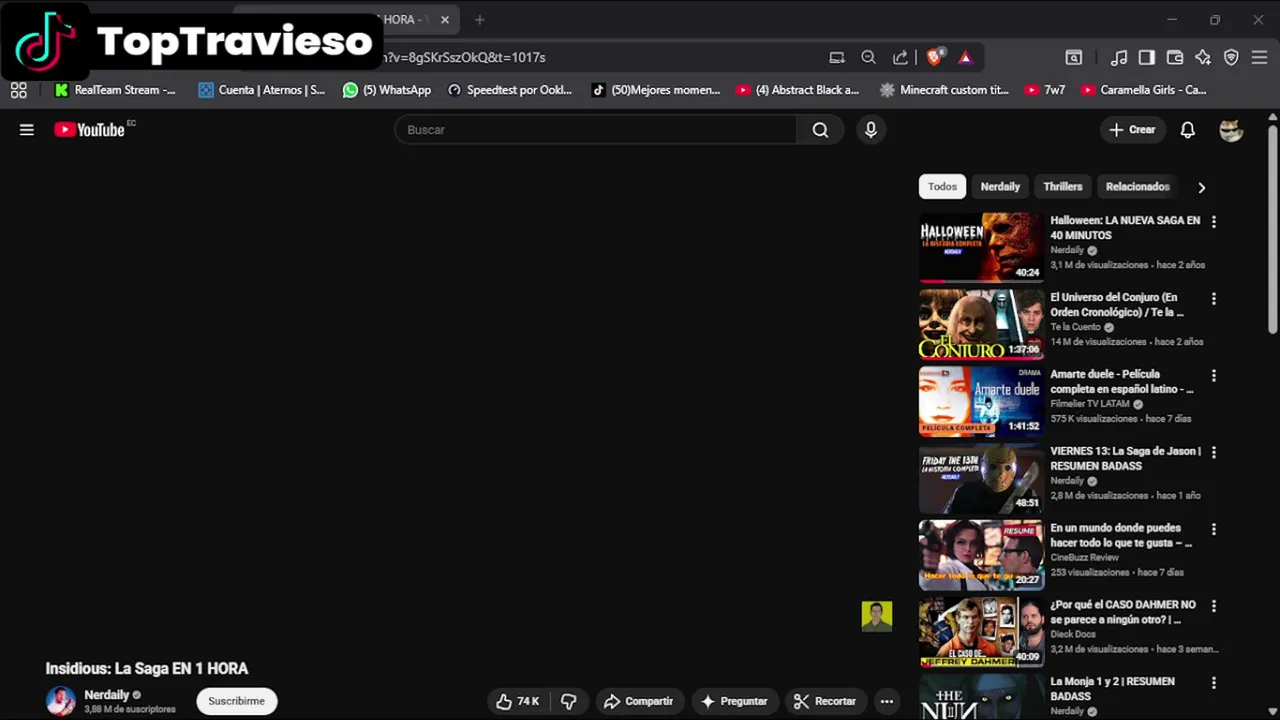Open Brave Shields lion icon

click(935, 57)
